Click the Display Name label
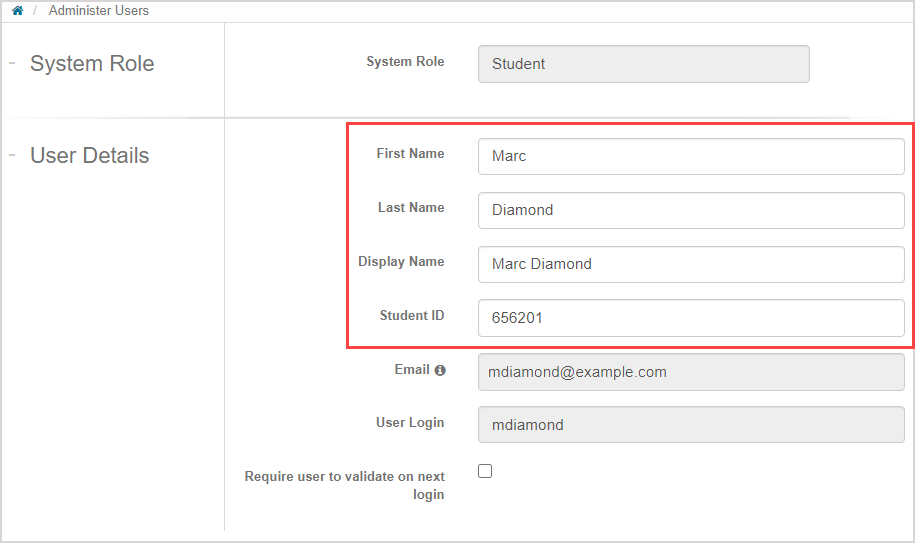This screenshot has width=915, height=543. point(401,262)
